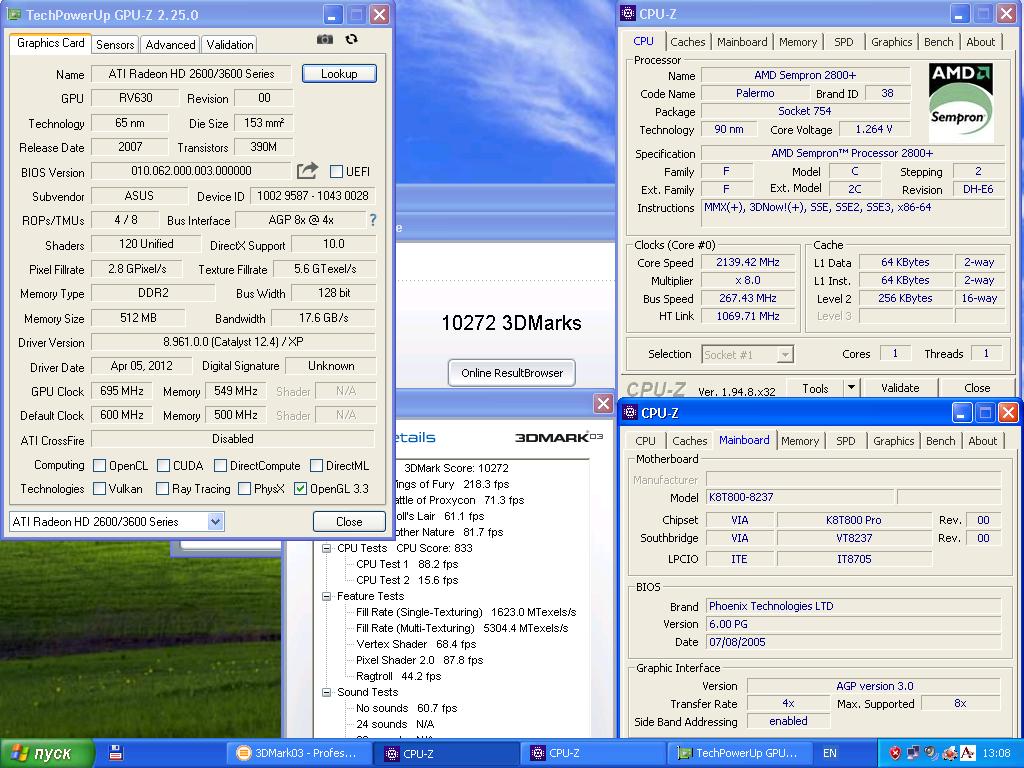Check the Vulkan technologies checkbox
Viewport: 1024px width, 768px height.
tap(100, 489)
